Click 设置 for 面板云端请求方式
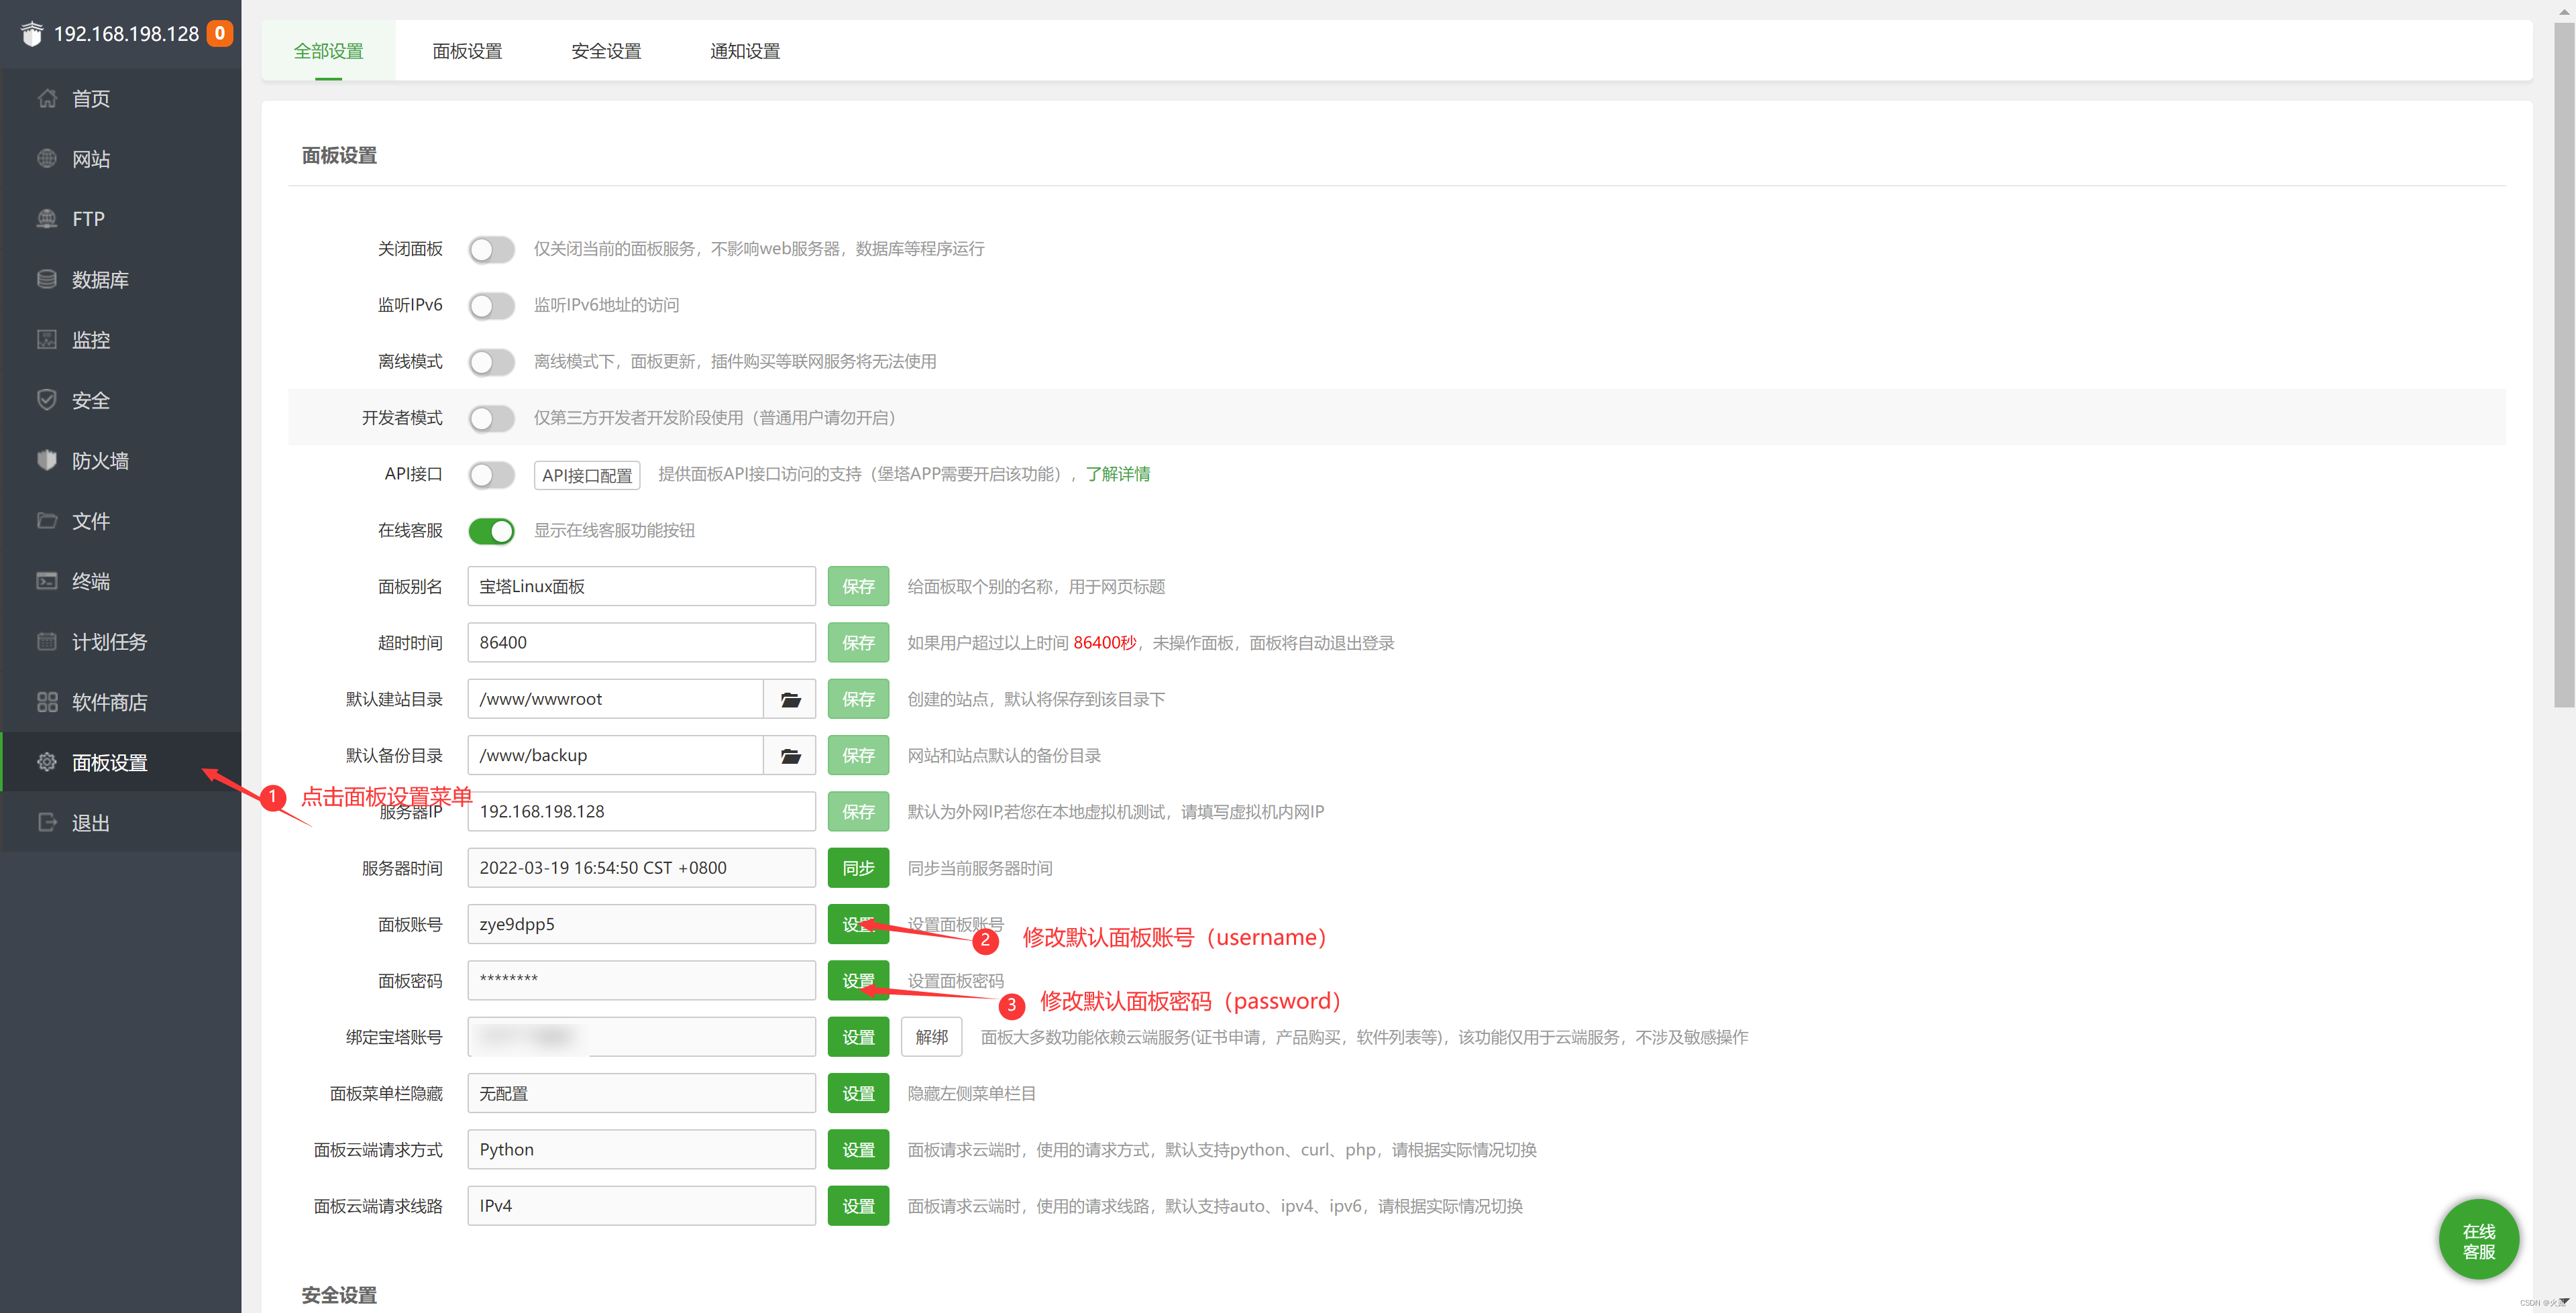Screen dimensions: 2576x1313 point(858,1149)
